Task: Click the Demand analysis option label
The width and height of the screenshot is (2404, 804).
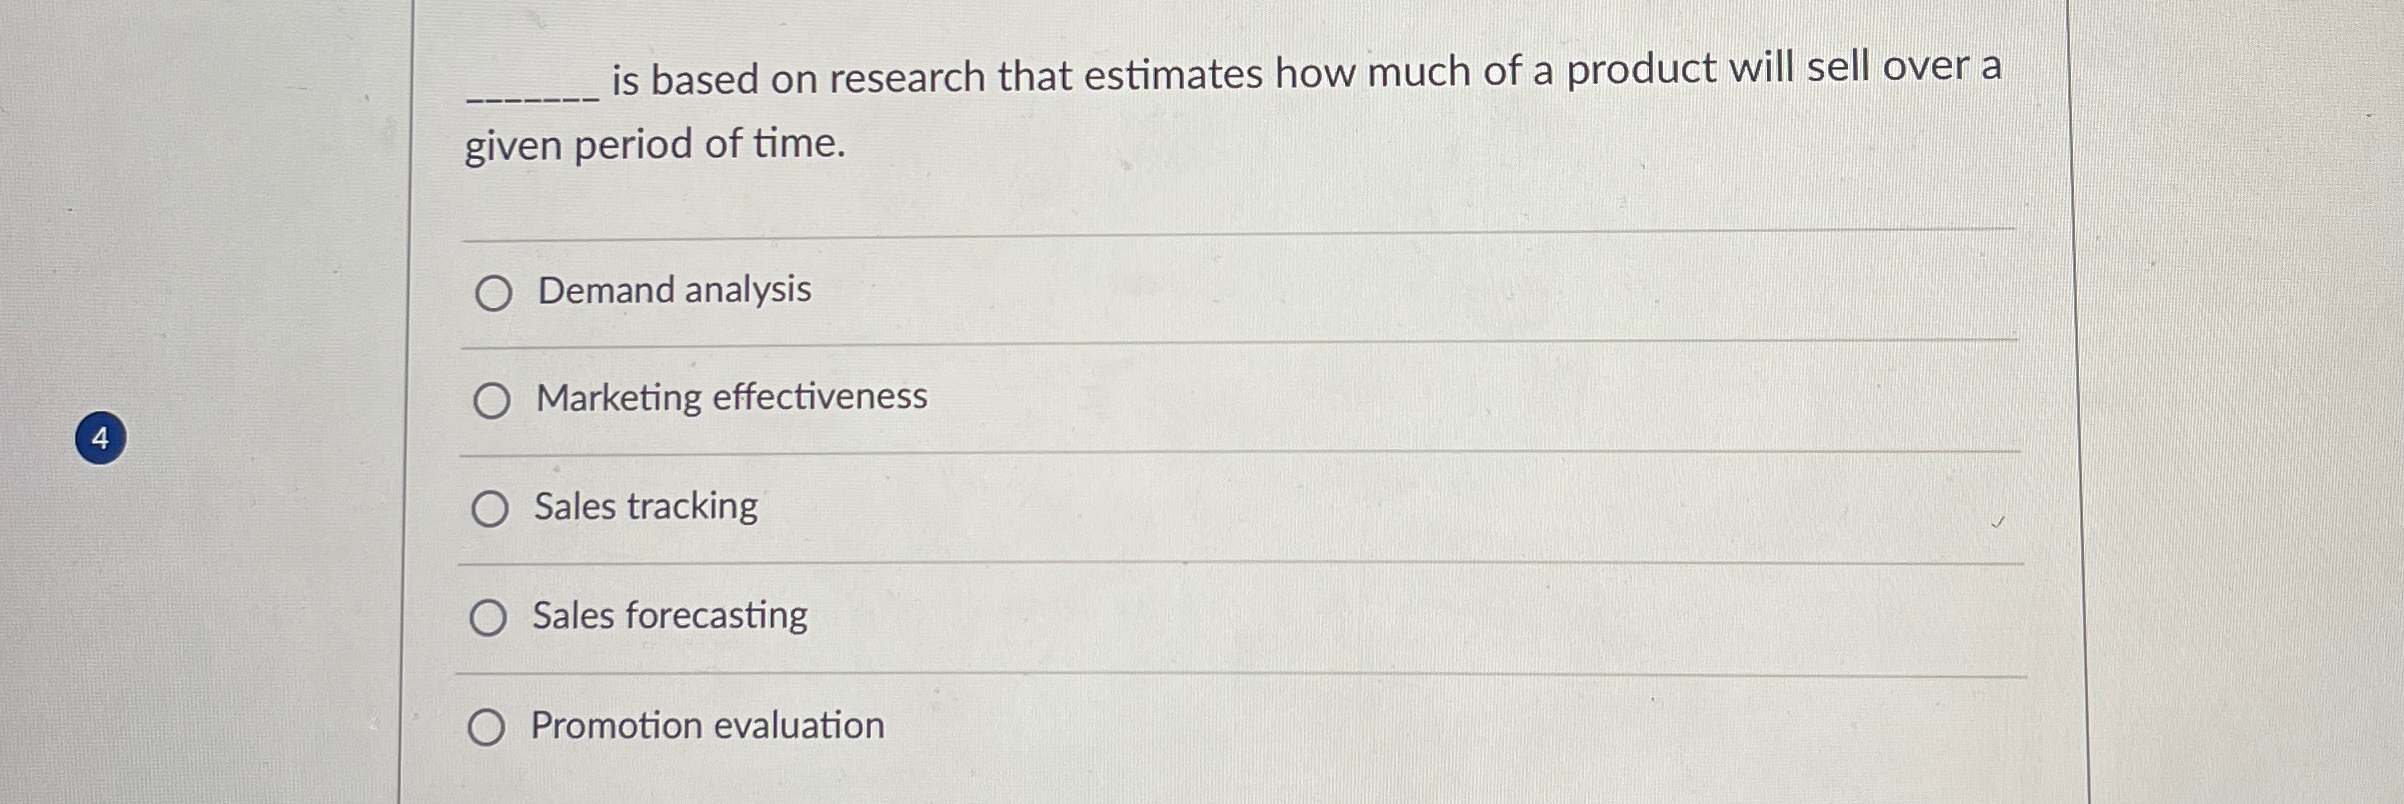Action: click(672, 291)
